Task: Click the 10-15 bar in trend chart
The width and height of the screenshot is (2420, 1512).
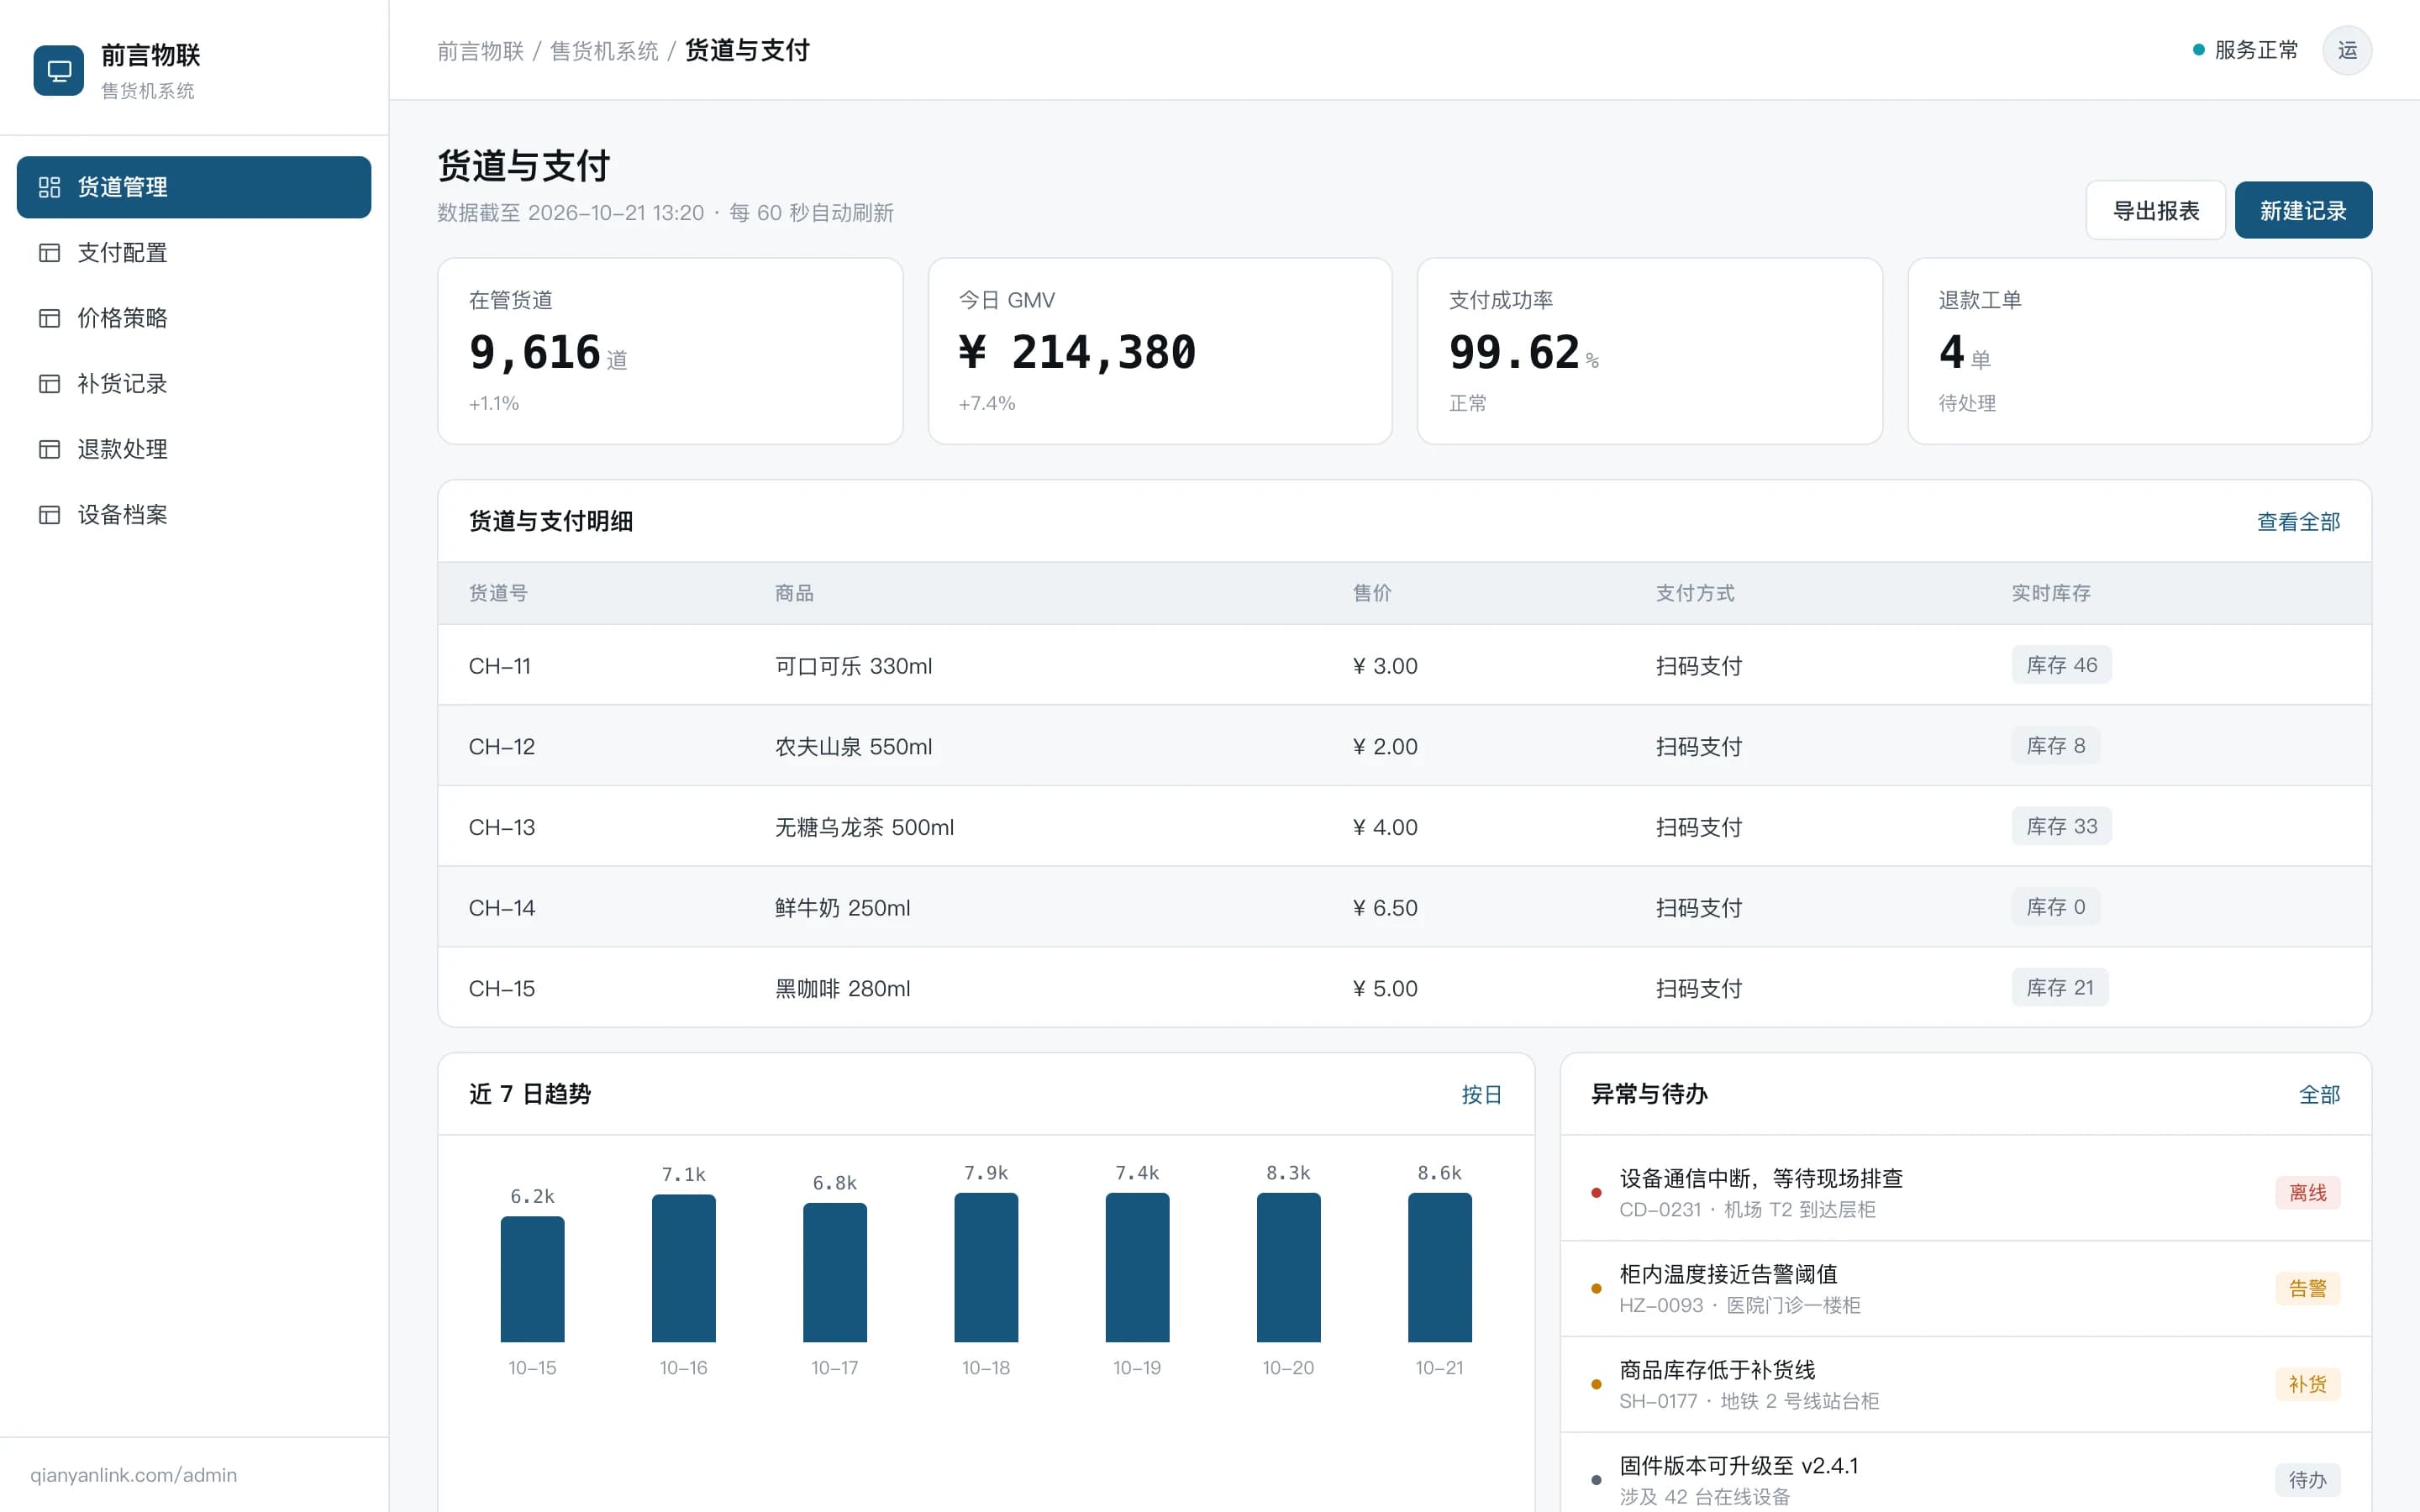Action: (x=532, y=1279)
